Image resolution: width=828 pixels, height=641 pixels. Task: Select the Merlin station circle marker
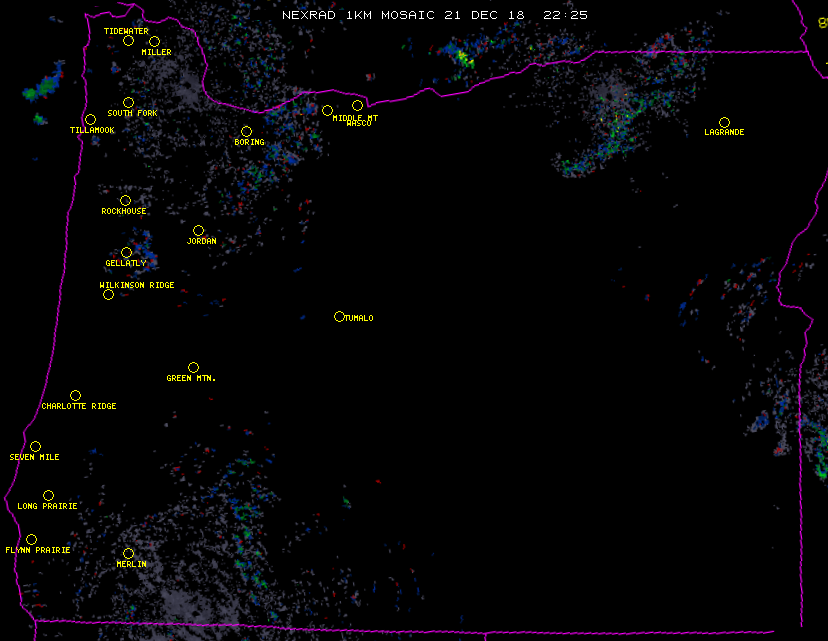point(128,554)
